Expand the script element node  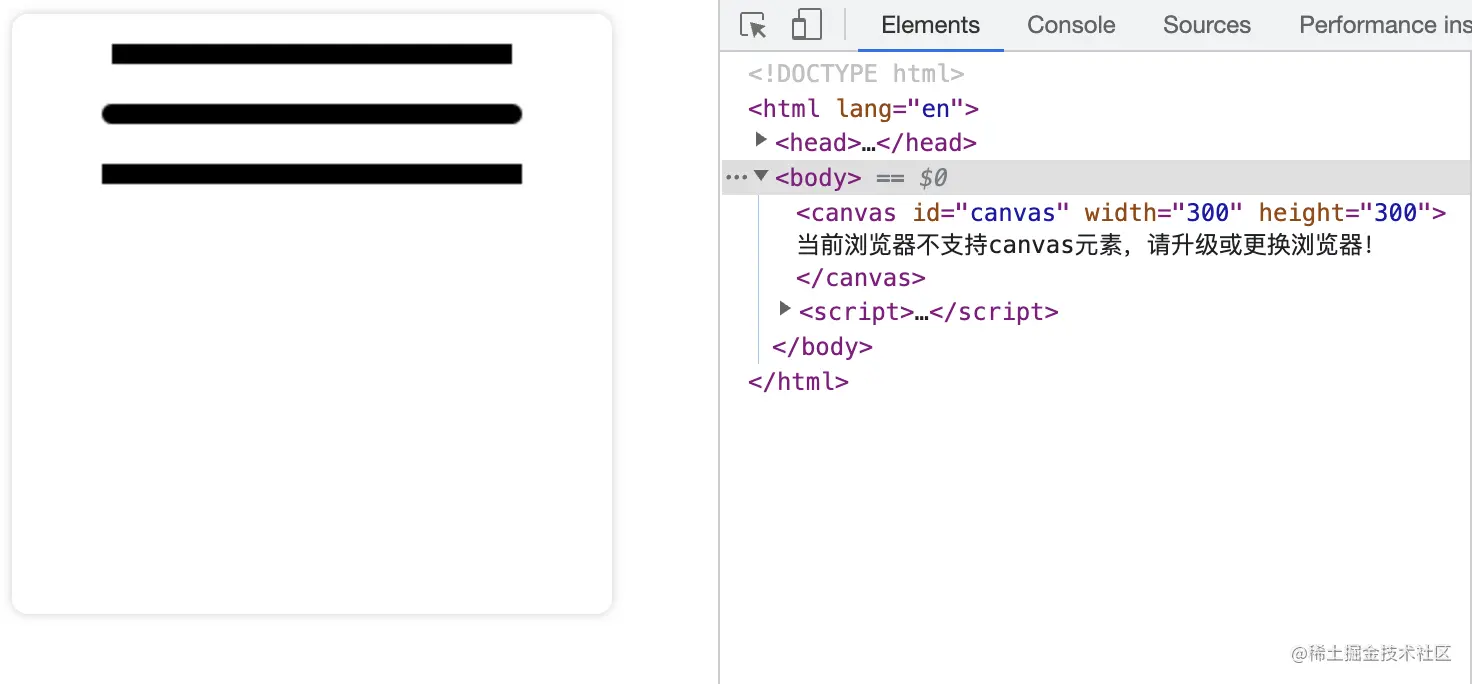785,308
